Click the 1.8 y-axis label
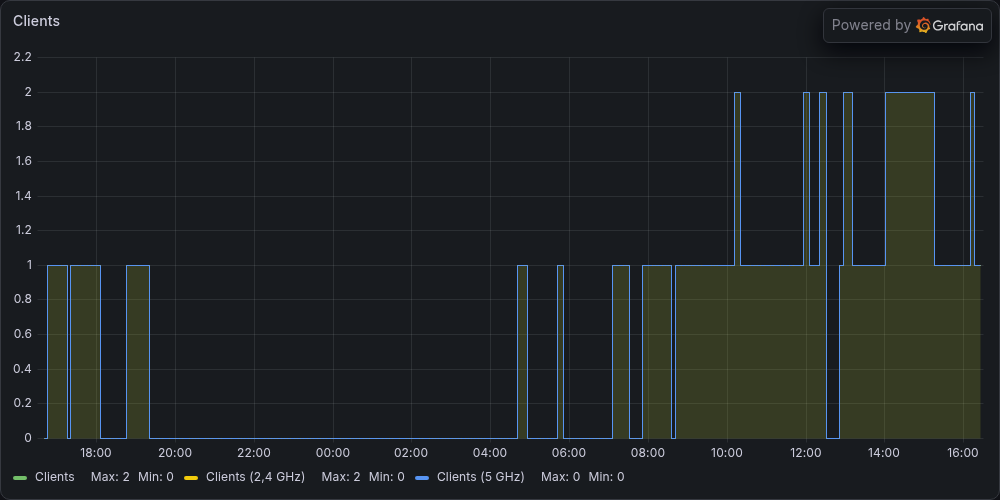 click(x=22, y=126)
